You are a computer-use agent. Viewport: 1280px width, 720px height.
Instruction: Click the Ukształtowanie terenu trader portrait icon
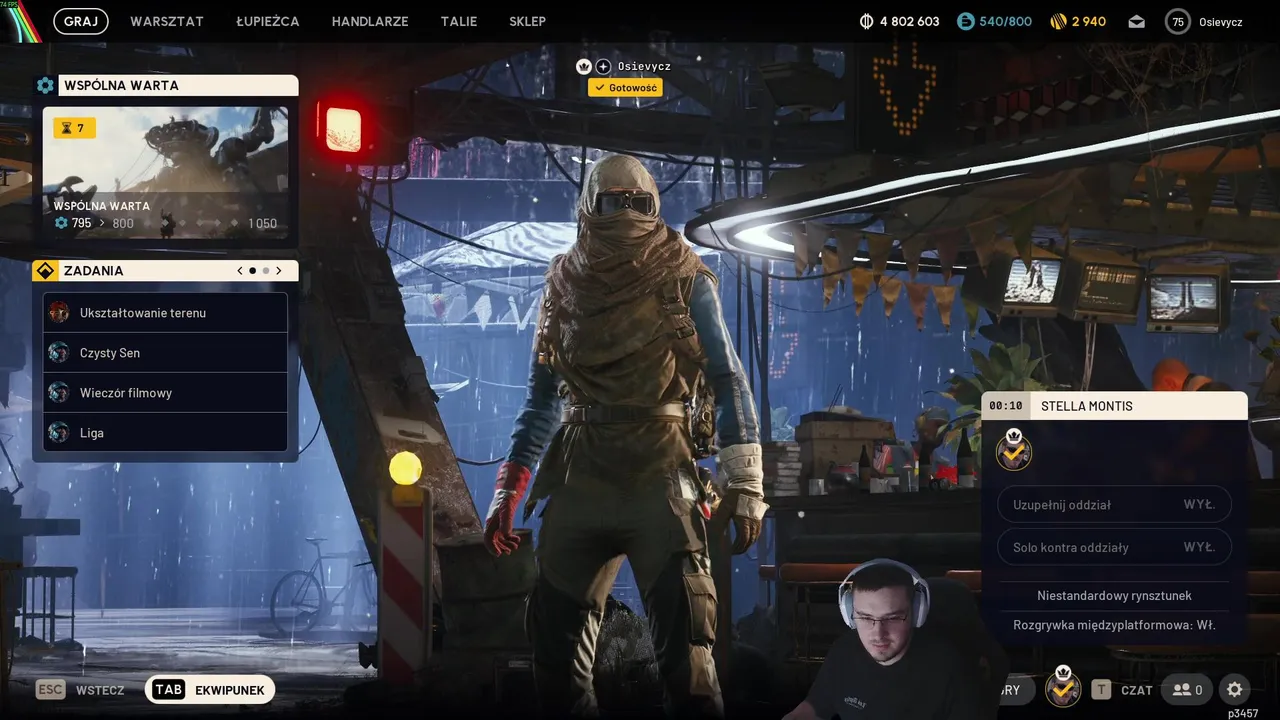coord(59,312)
